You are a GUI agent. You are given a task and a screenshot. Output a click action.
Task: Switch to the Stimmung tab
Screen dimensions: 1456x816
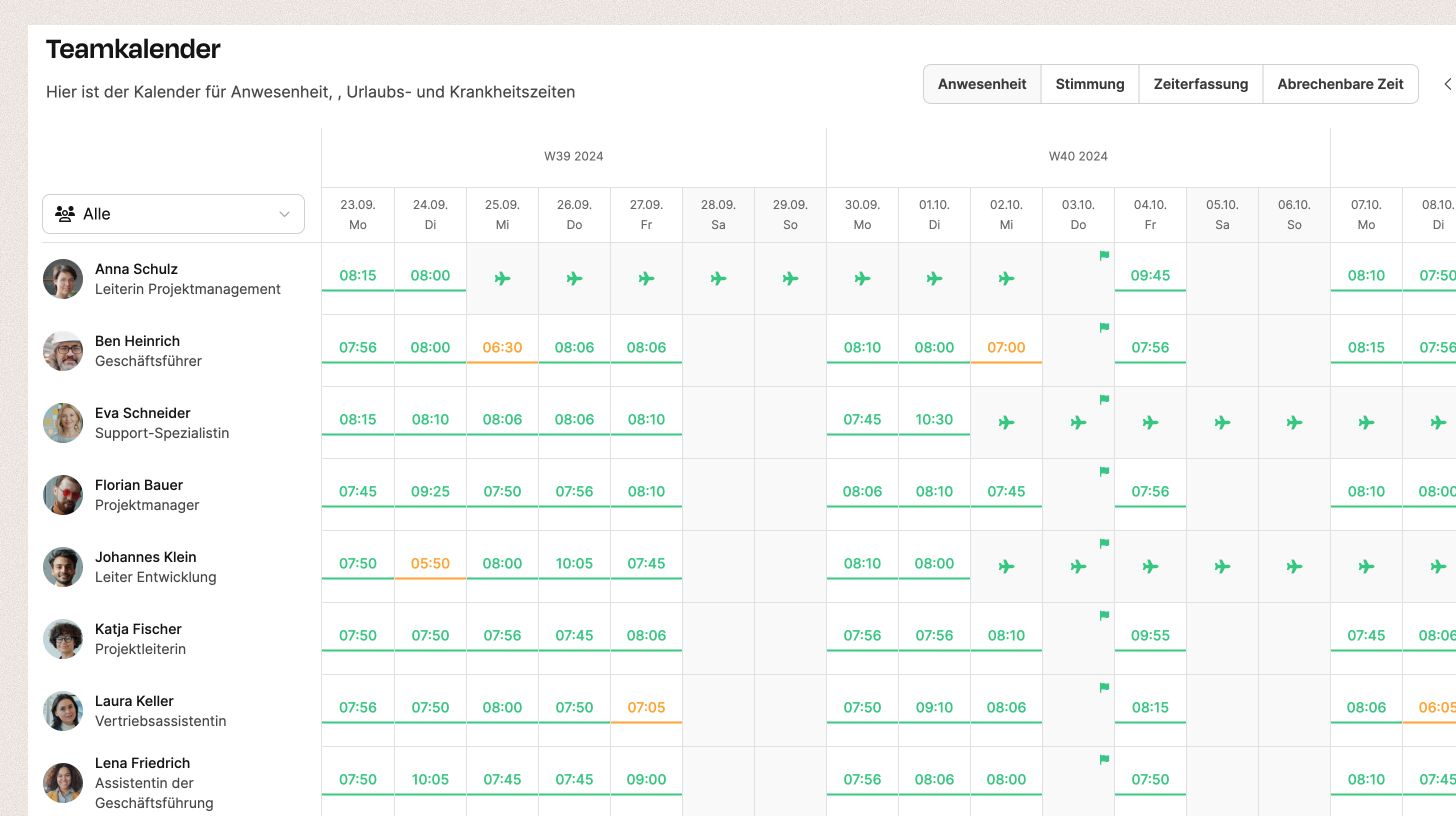1090,84
